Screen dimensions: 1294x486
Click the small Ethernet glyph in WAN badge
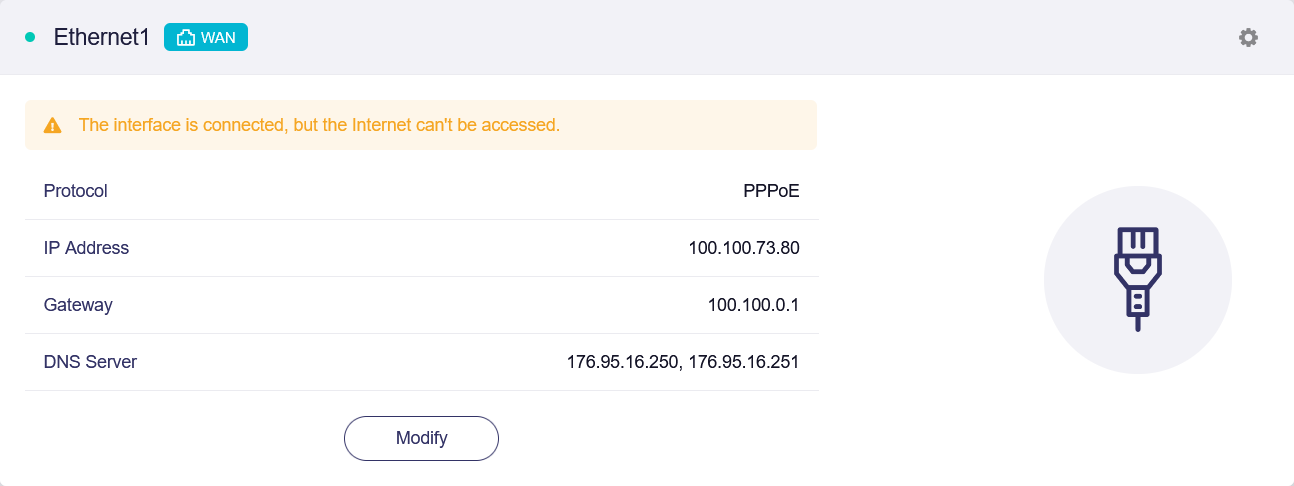pos(185,38)
